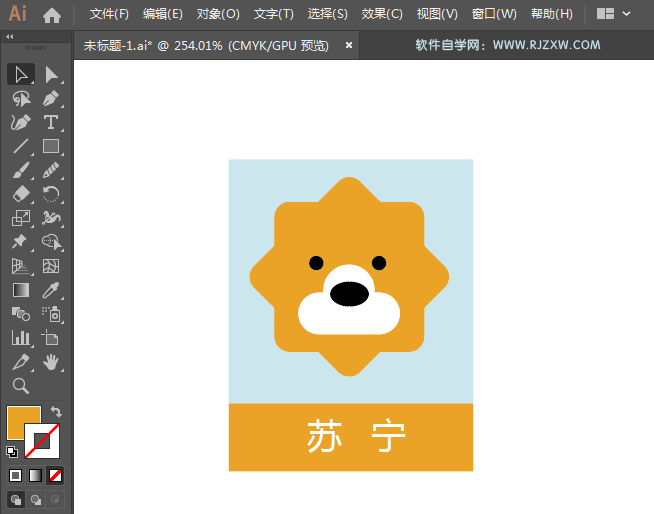
Task: Open the 视图(V) menu
Action: (x=437, y=14)
